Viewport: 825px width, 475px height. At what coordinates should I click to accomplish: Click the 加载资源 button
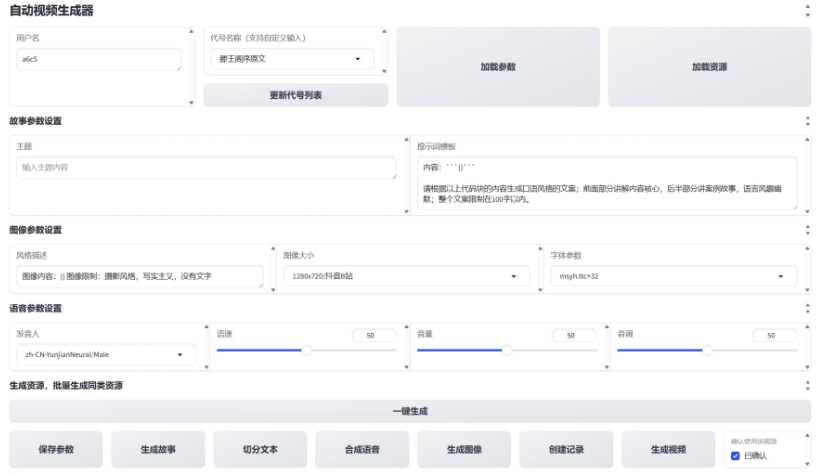tap(709, 67)
